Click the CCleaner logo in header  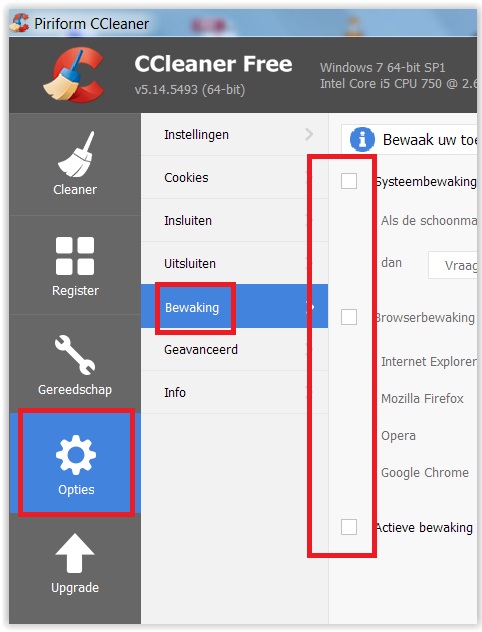pos(74,75)
